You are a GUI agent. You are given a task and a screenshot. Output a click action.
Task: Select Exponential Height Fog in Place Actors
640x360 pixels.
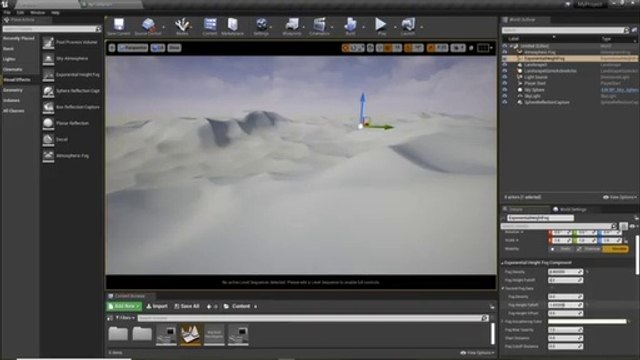point(71,75)
